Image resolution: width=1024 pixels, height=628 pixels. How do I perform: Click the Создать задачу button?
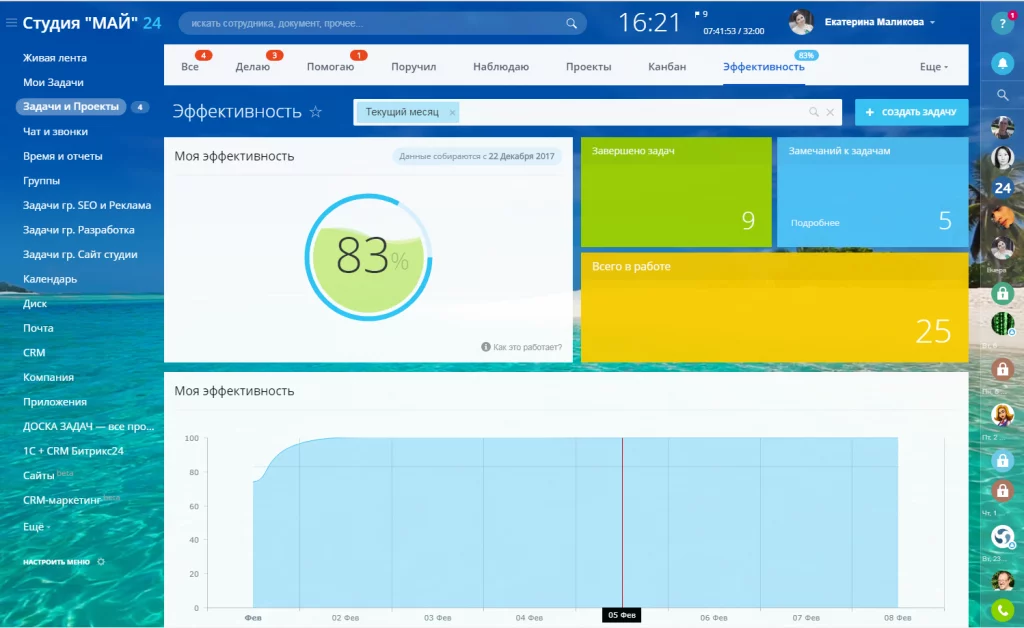[x=911, y=112]
